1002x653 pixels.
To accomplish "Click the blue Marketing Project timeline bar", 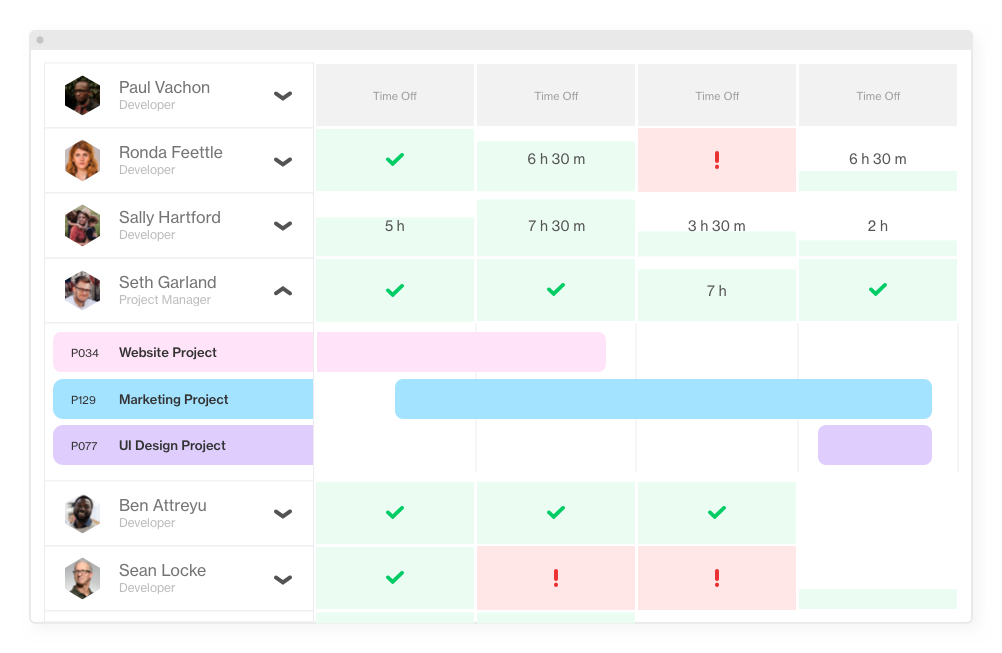I will [x=663, y=398].
